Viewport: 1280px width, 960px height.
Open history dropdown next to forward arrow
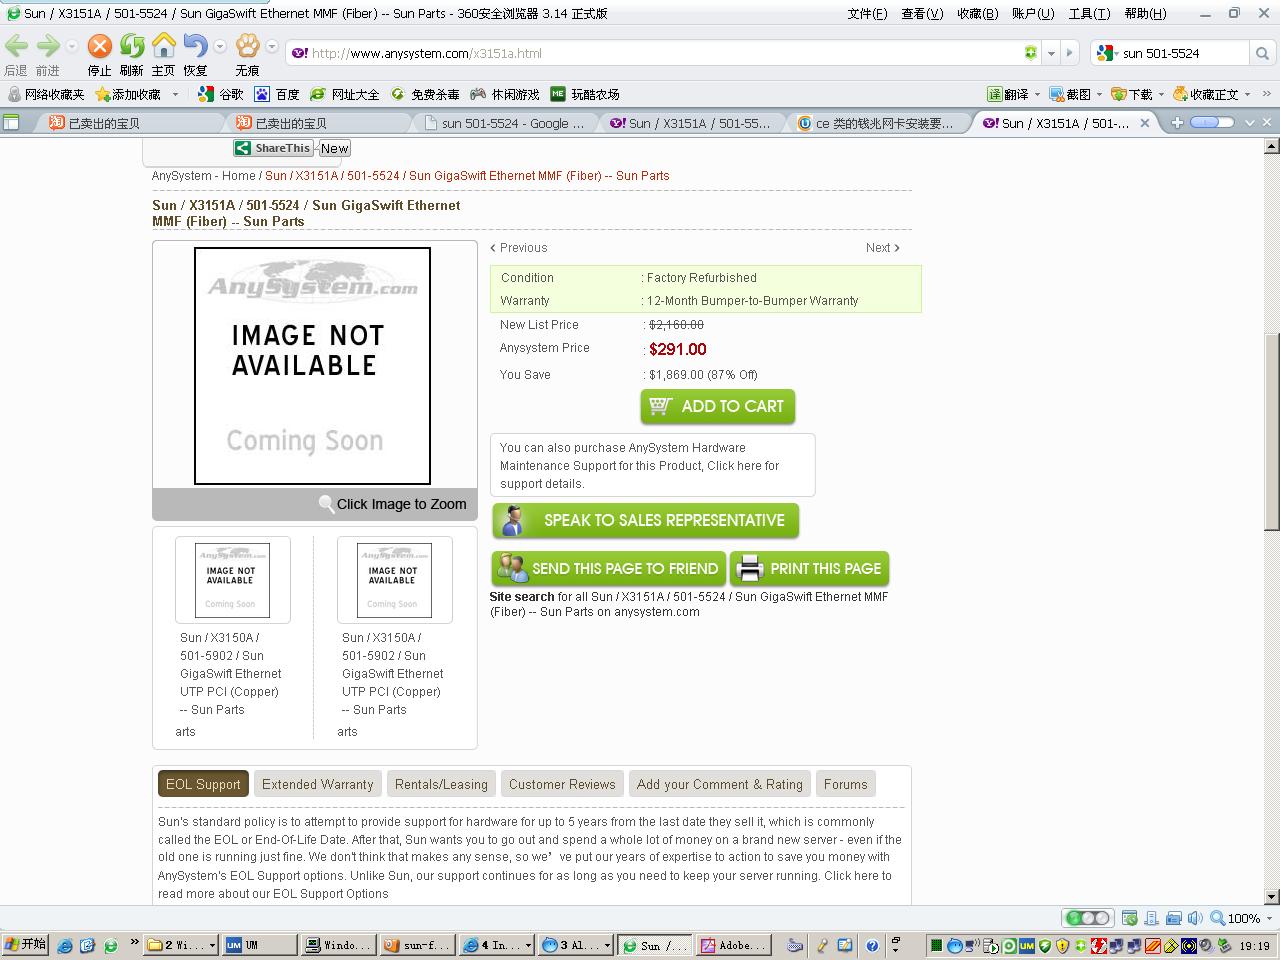(x=71, y=46)
